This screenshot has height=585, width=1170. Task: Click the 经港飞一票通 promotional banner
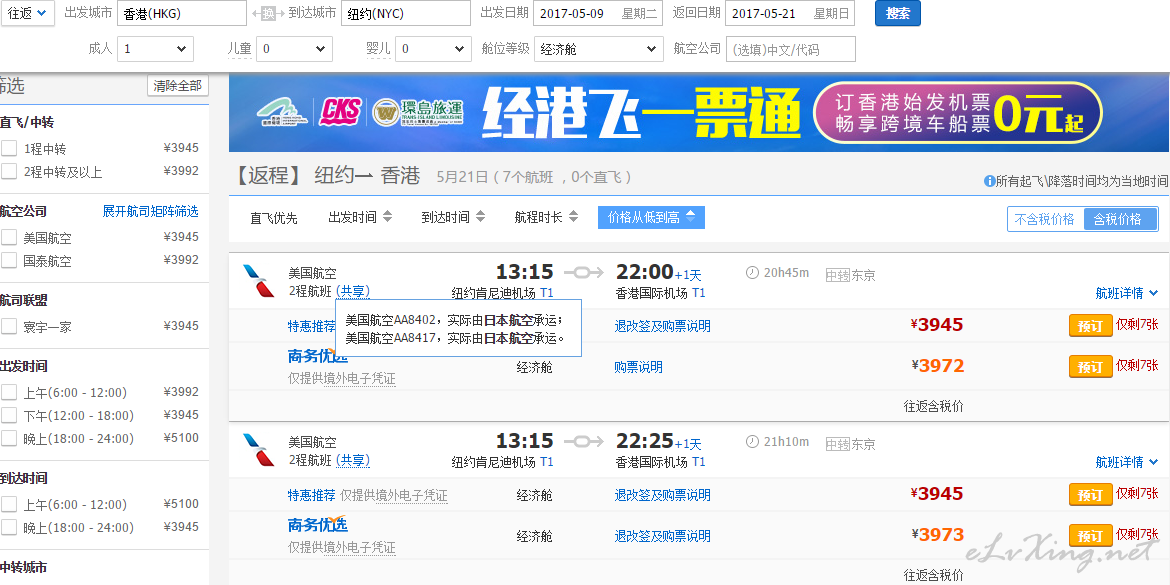click(698, 113)
